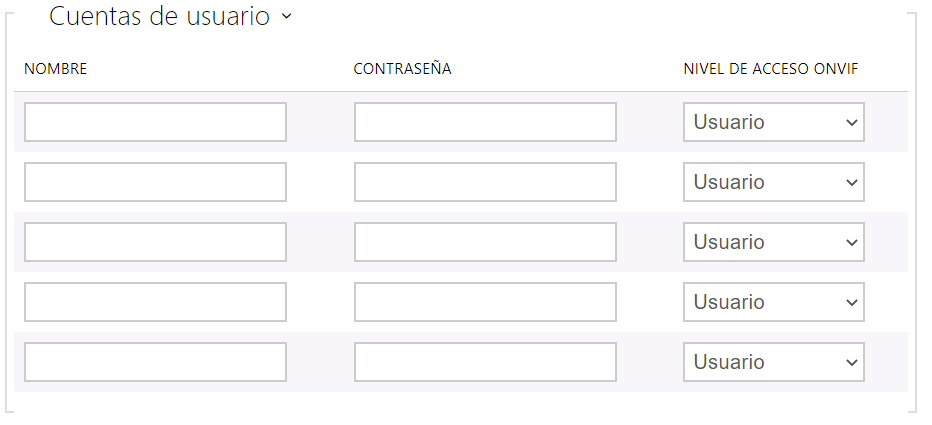932x425 pixels.
Task: Open the first row ONVIF access dropdown
Action: click(x=774, y=122)
